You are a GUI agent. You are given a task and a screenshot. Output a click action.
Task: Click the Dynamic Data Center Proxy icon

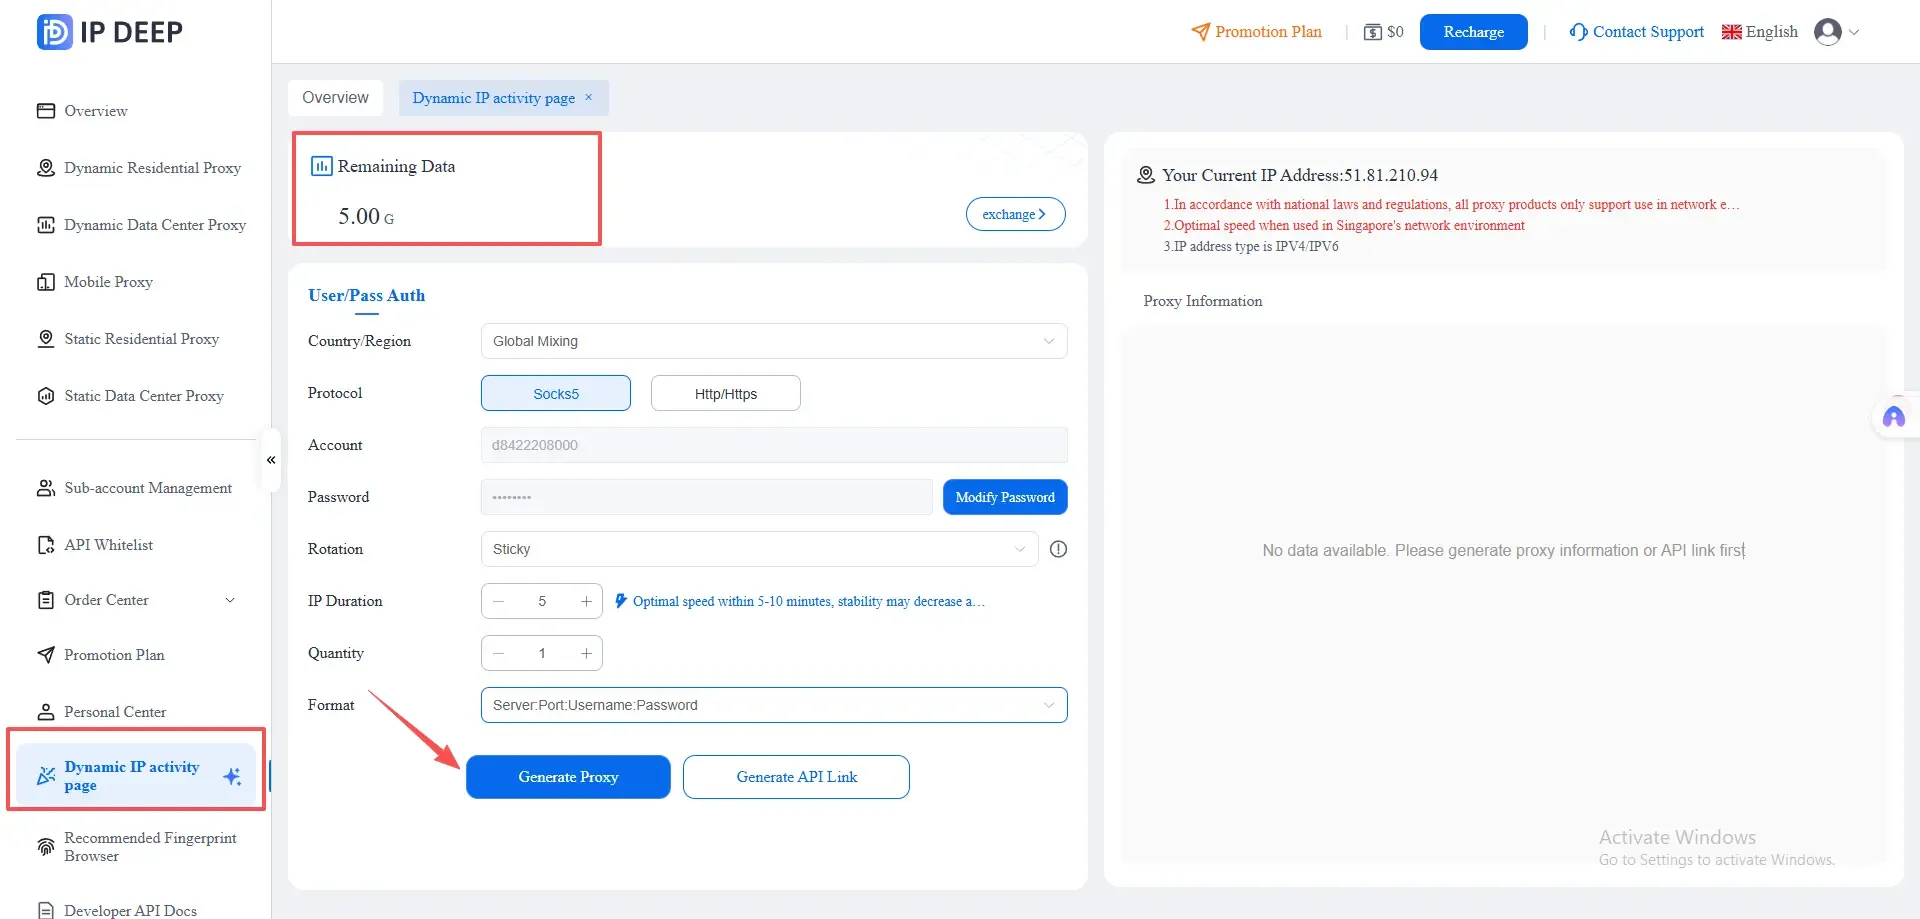(x=46, y=225)
